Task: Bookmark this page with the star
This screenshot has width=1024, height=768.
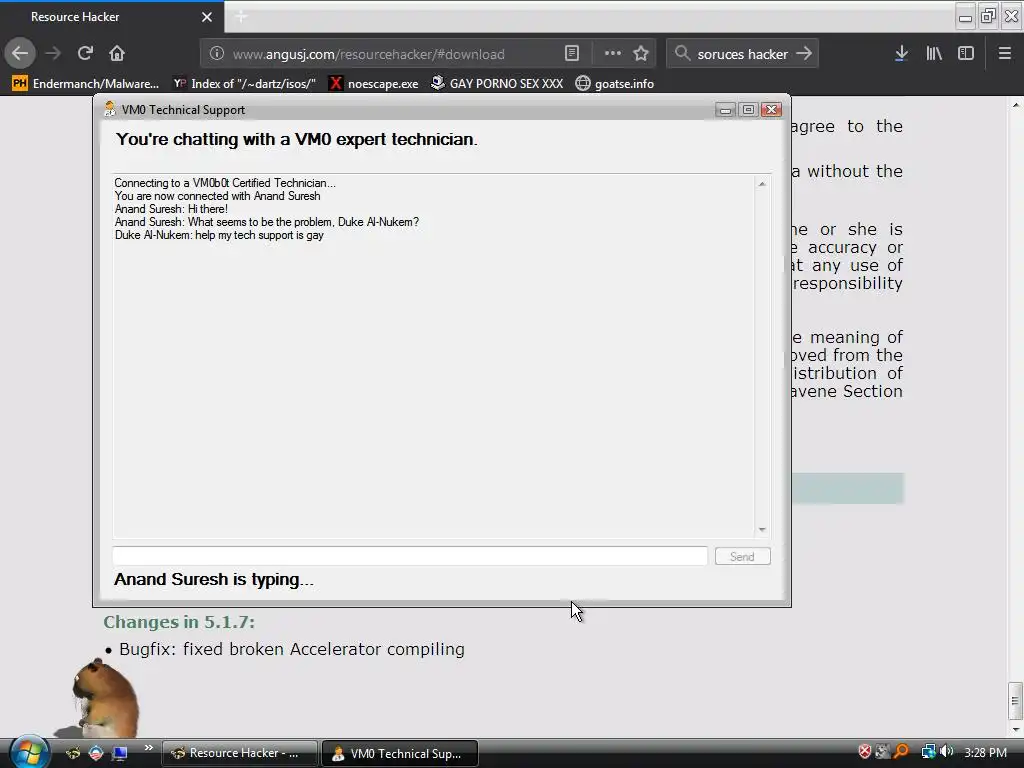Action: (x=641, y=54)
